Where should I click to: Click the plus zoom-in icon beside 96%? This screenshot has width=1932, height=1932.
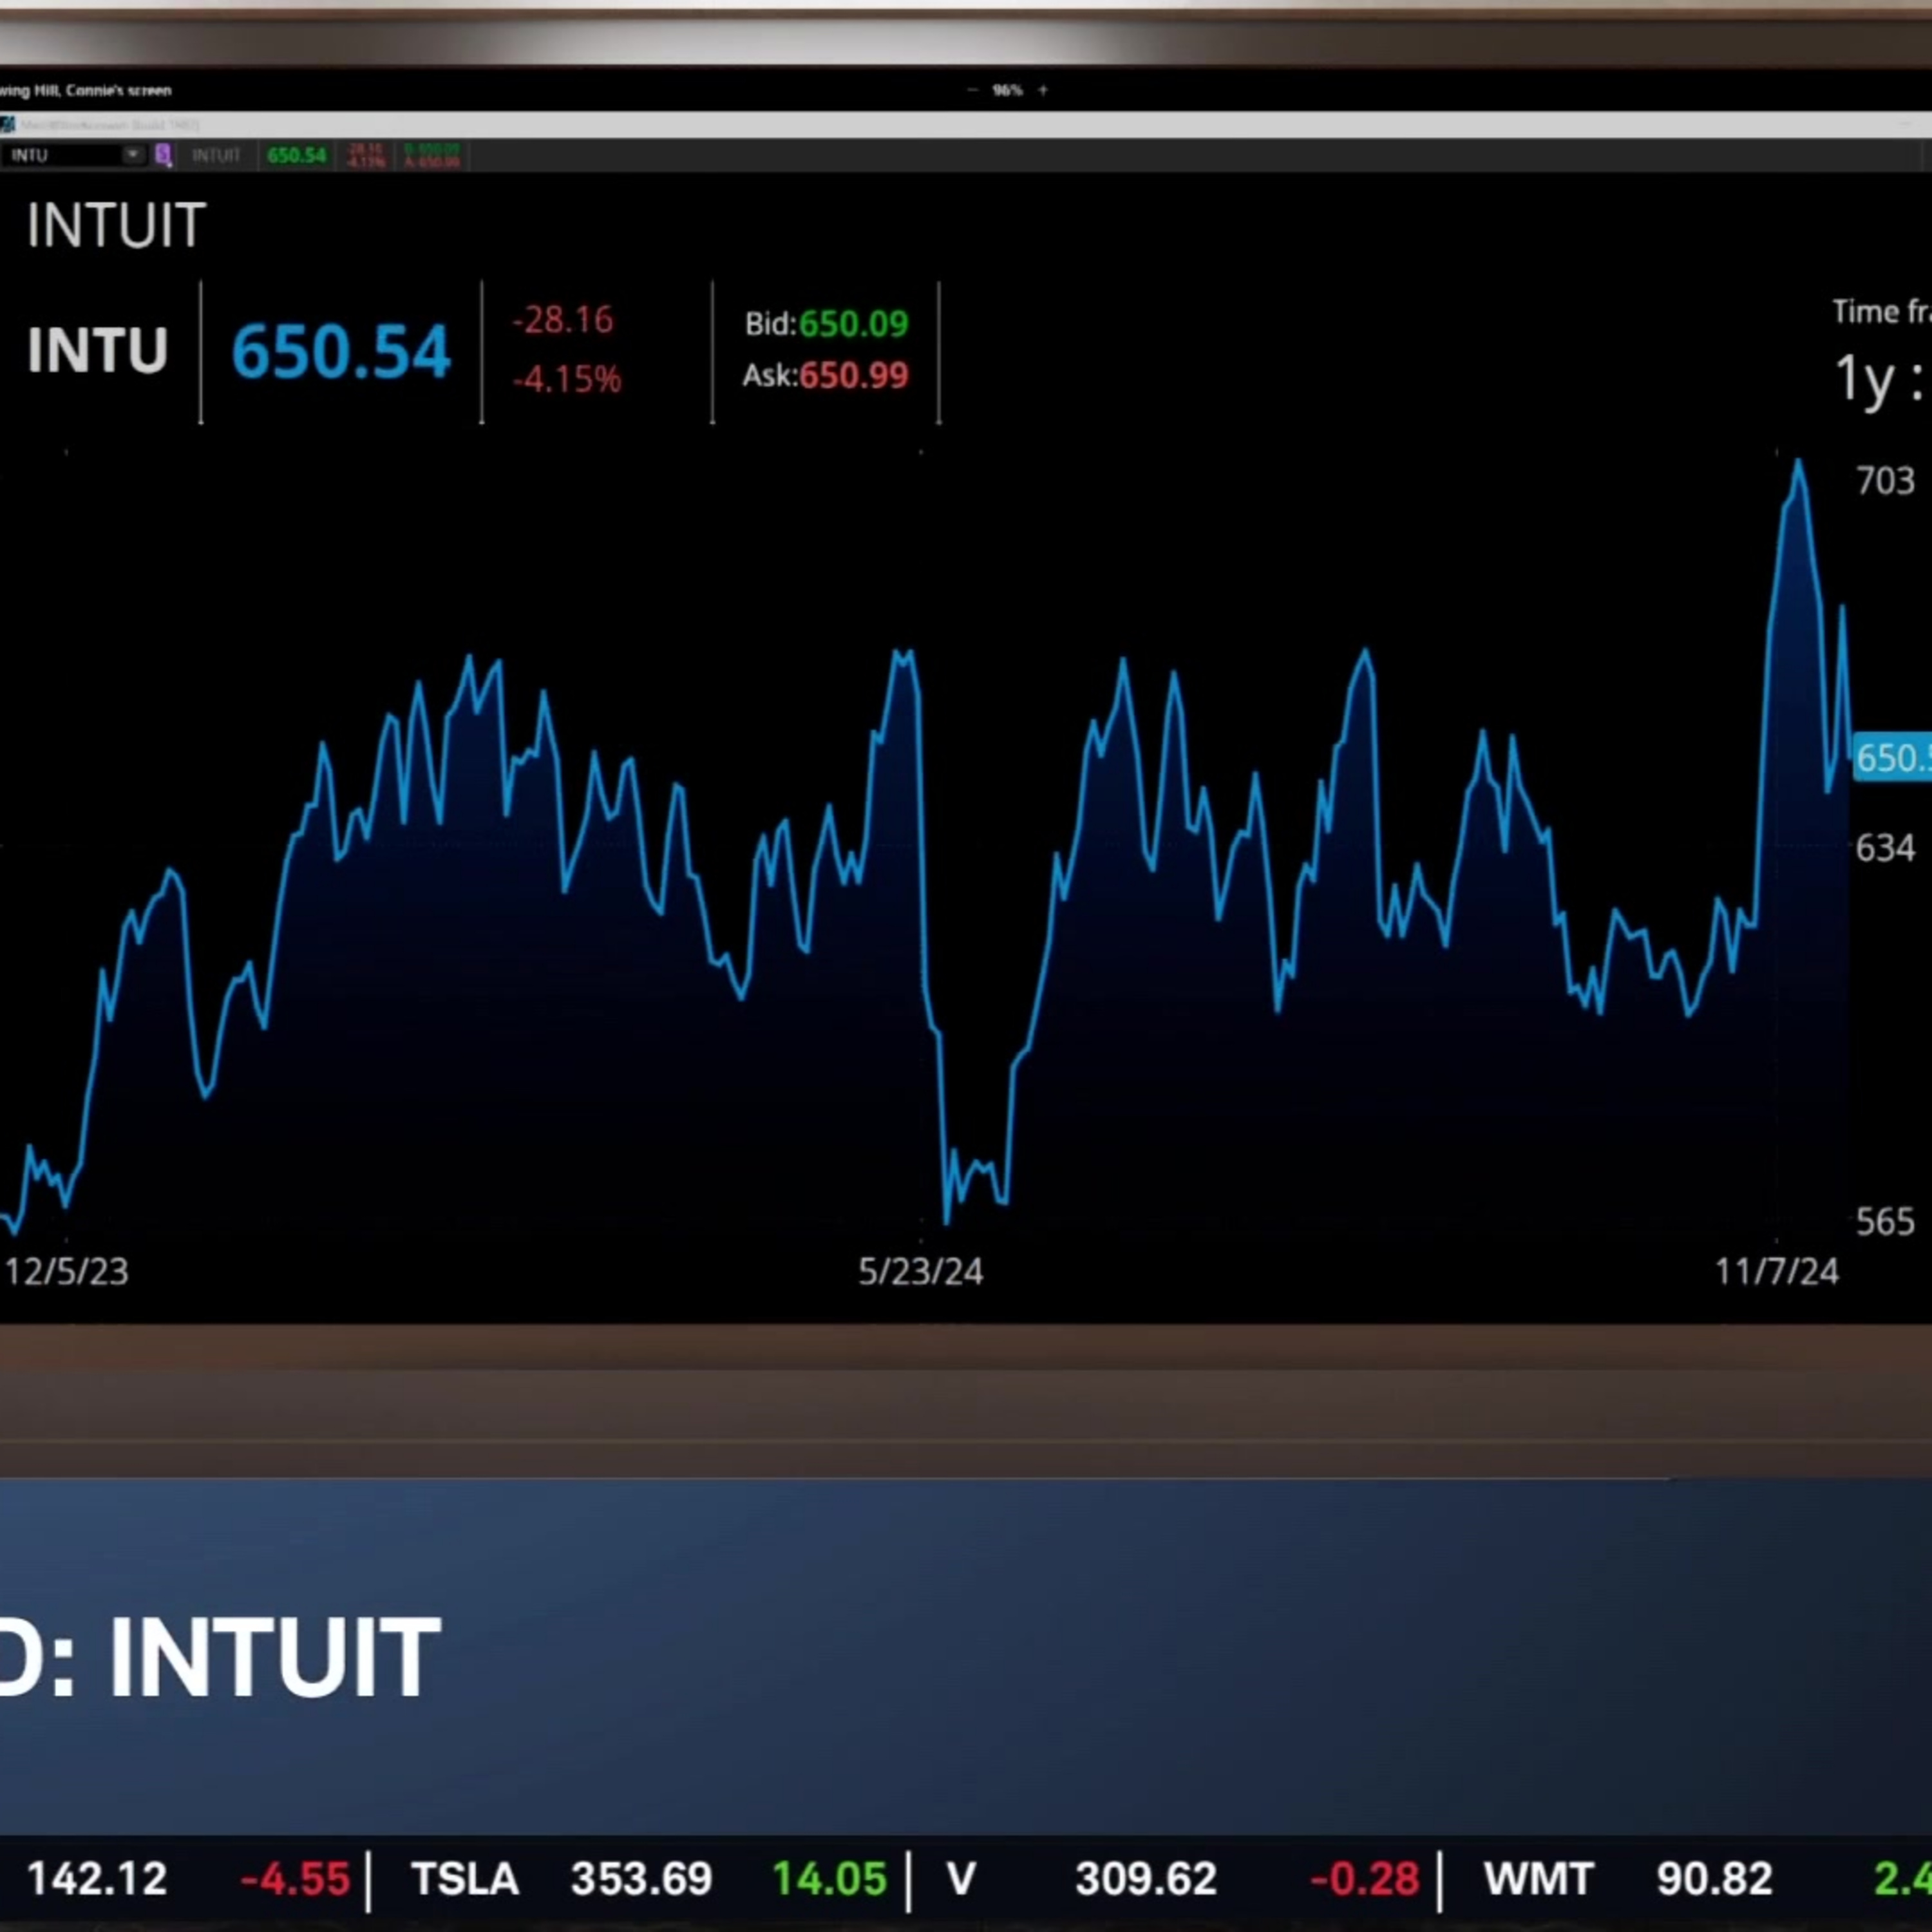pos(1043,90)
